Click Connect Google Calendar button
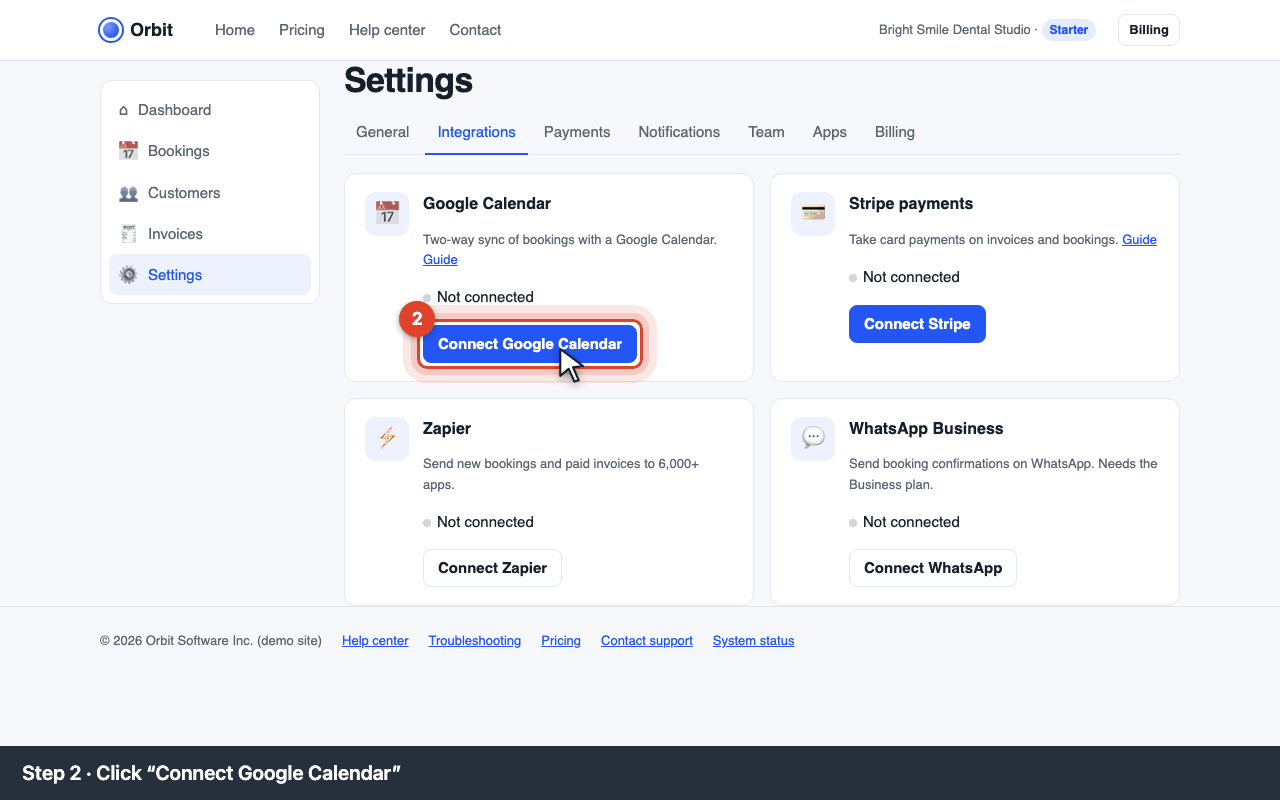Screen dimensions: 1280x800 pos(530,344)
